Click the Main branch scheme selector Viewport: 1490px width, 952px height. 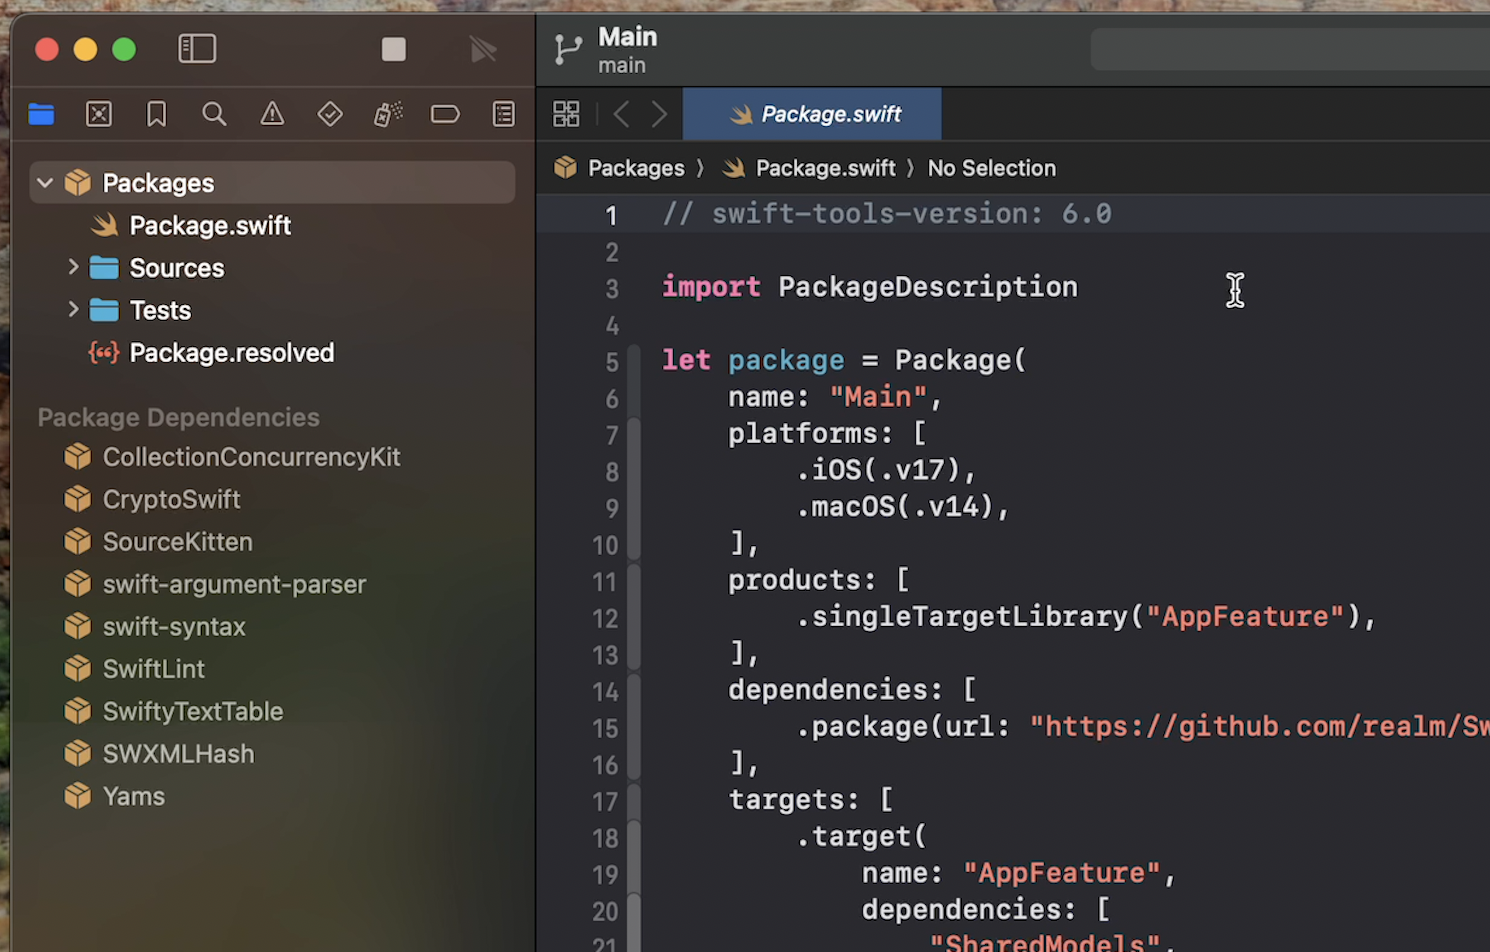tap(627, 50)
